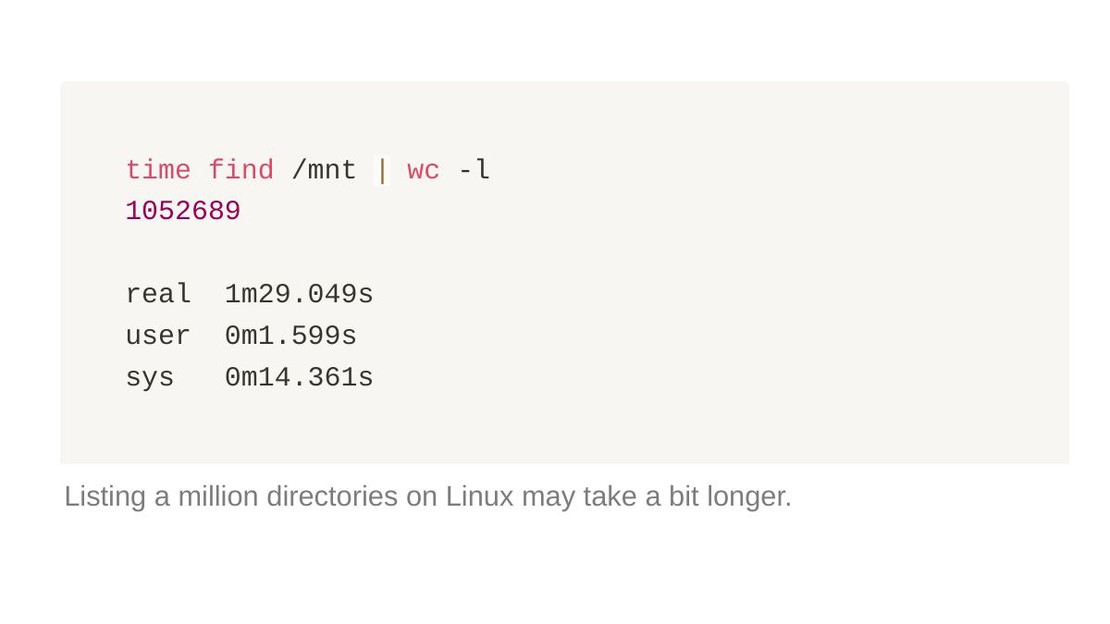Click the "/mnt" path in the command
The height and width of the screenshot is (624, 1110).
[x=324, y=170]
